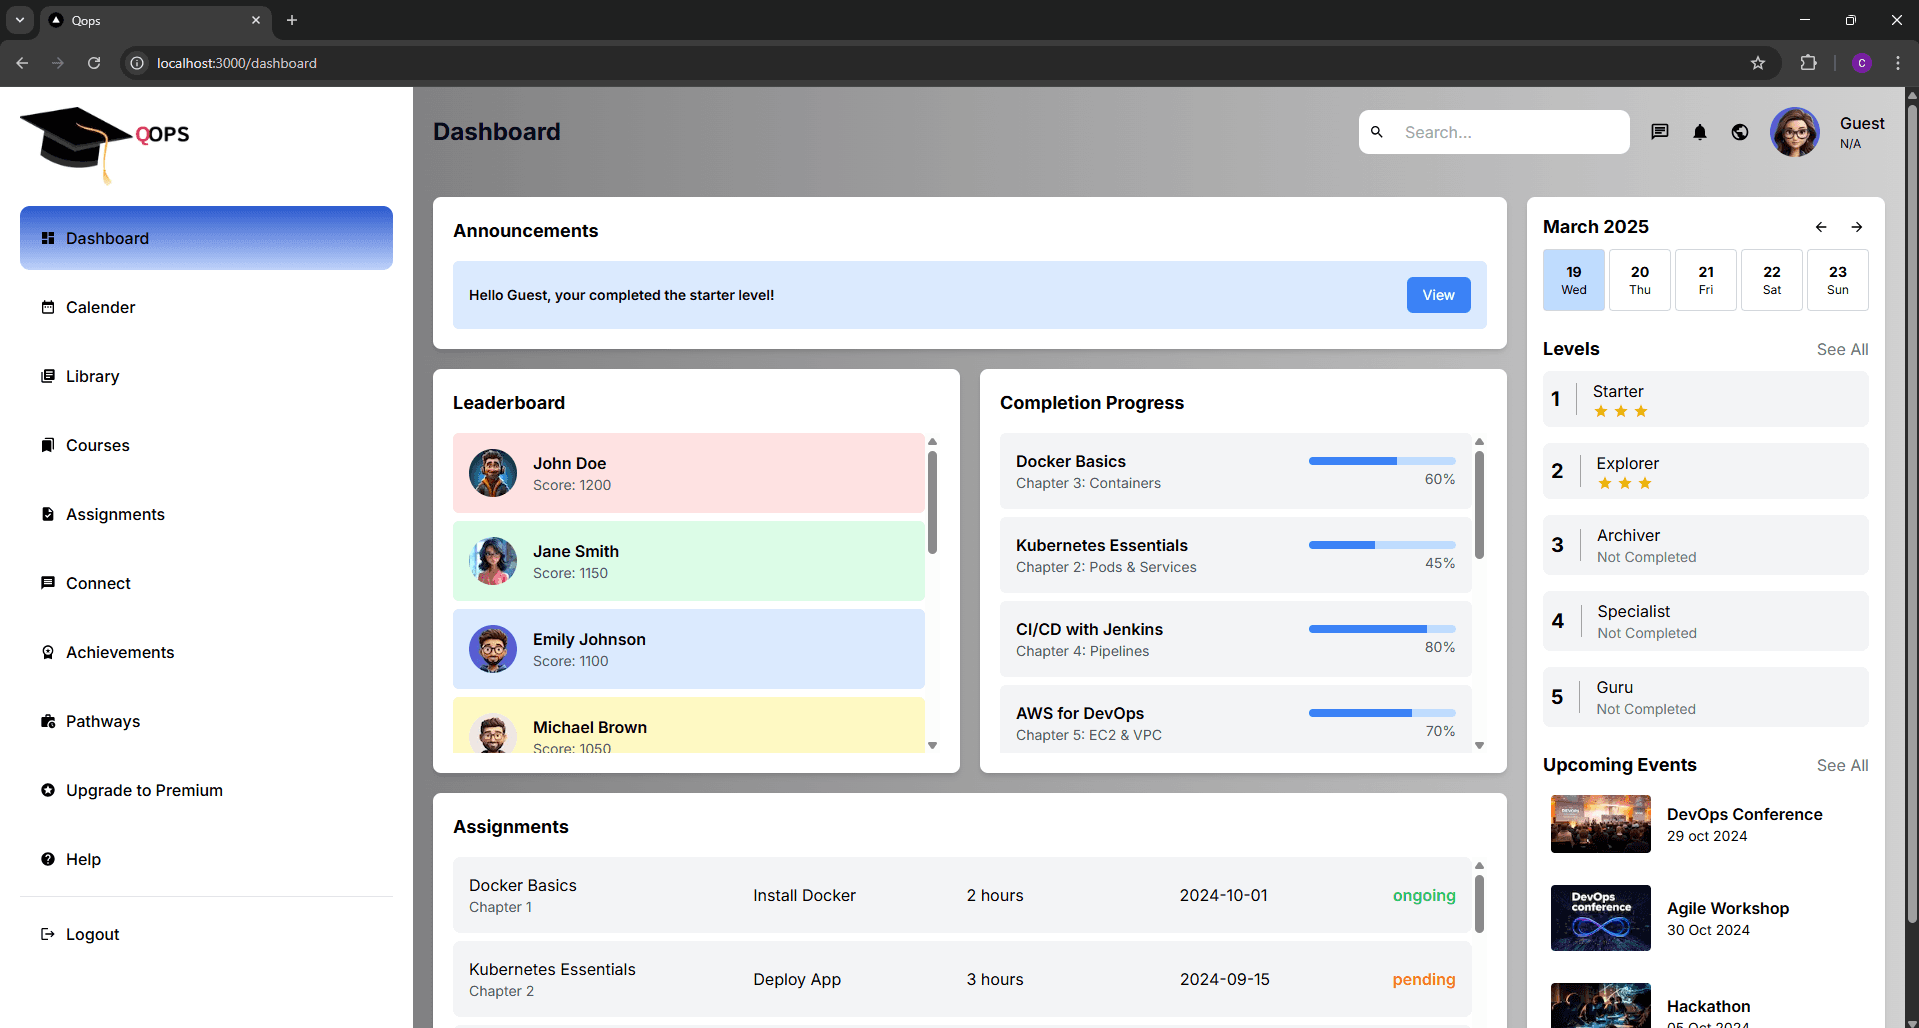
Task: Click inside the Search input field
Action: (1500, 132)
